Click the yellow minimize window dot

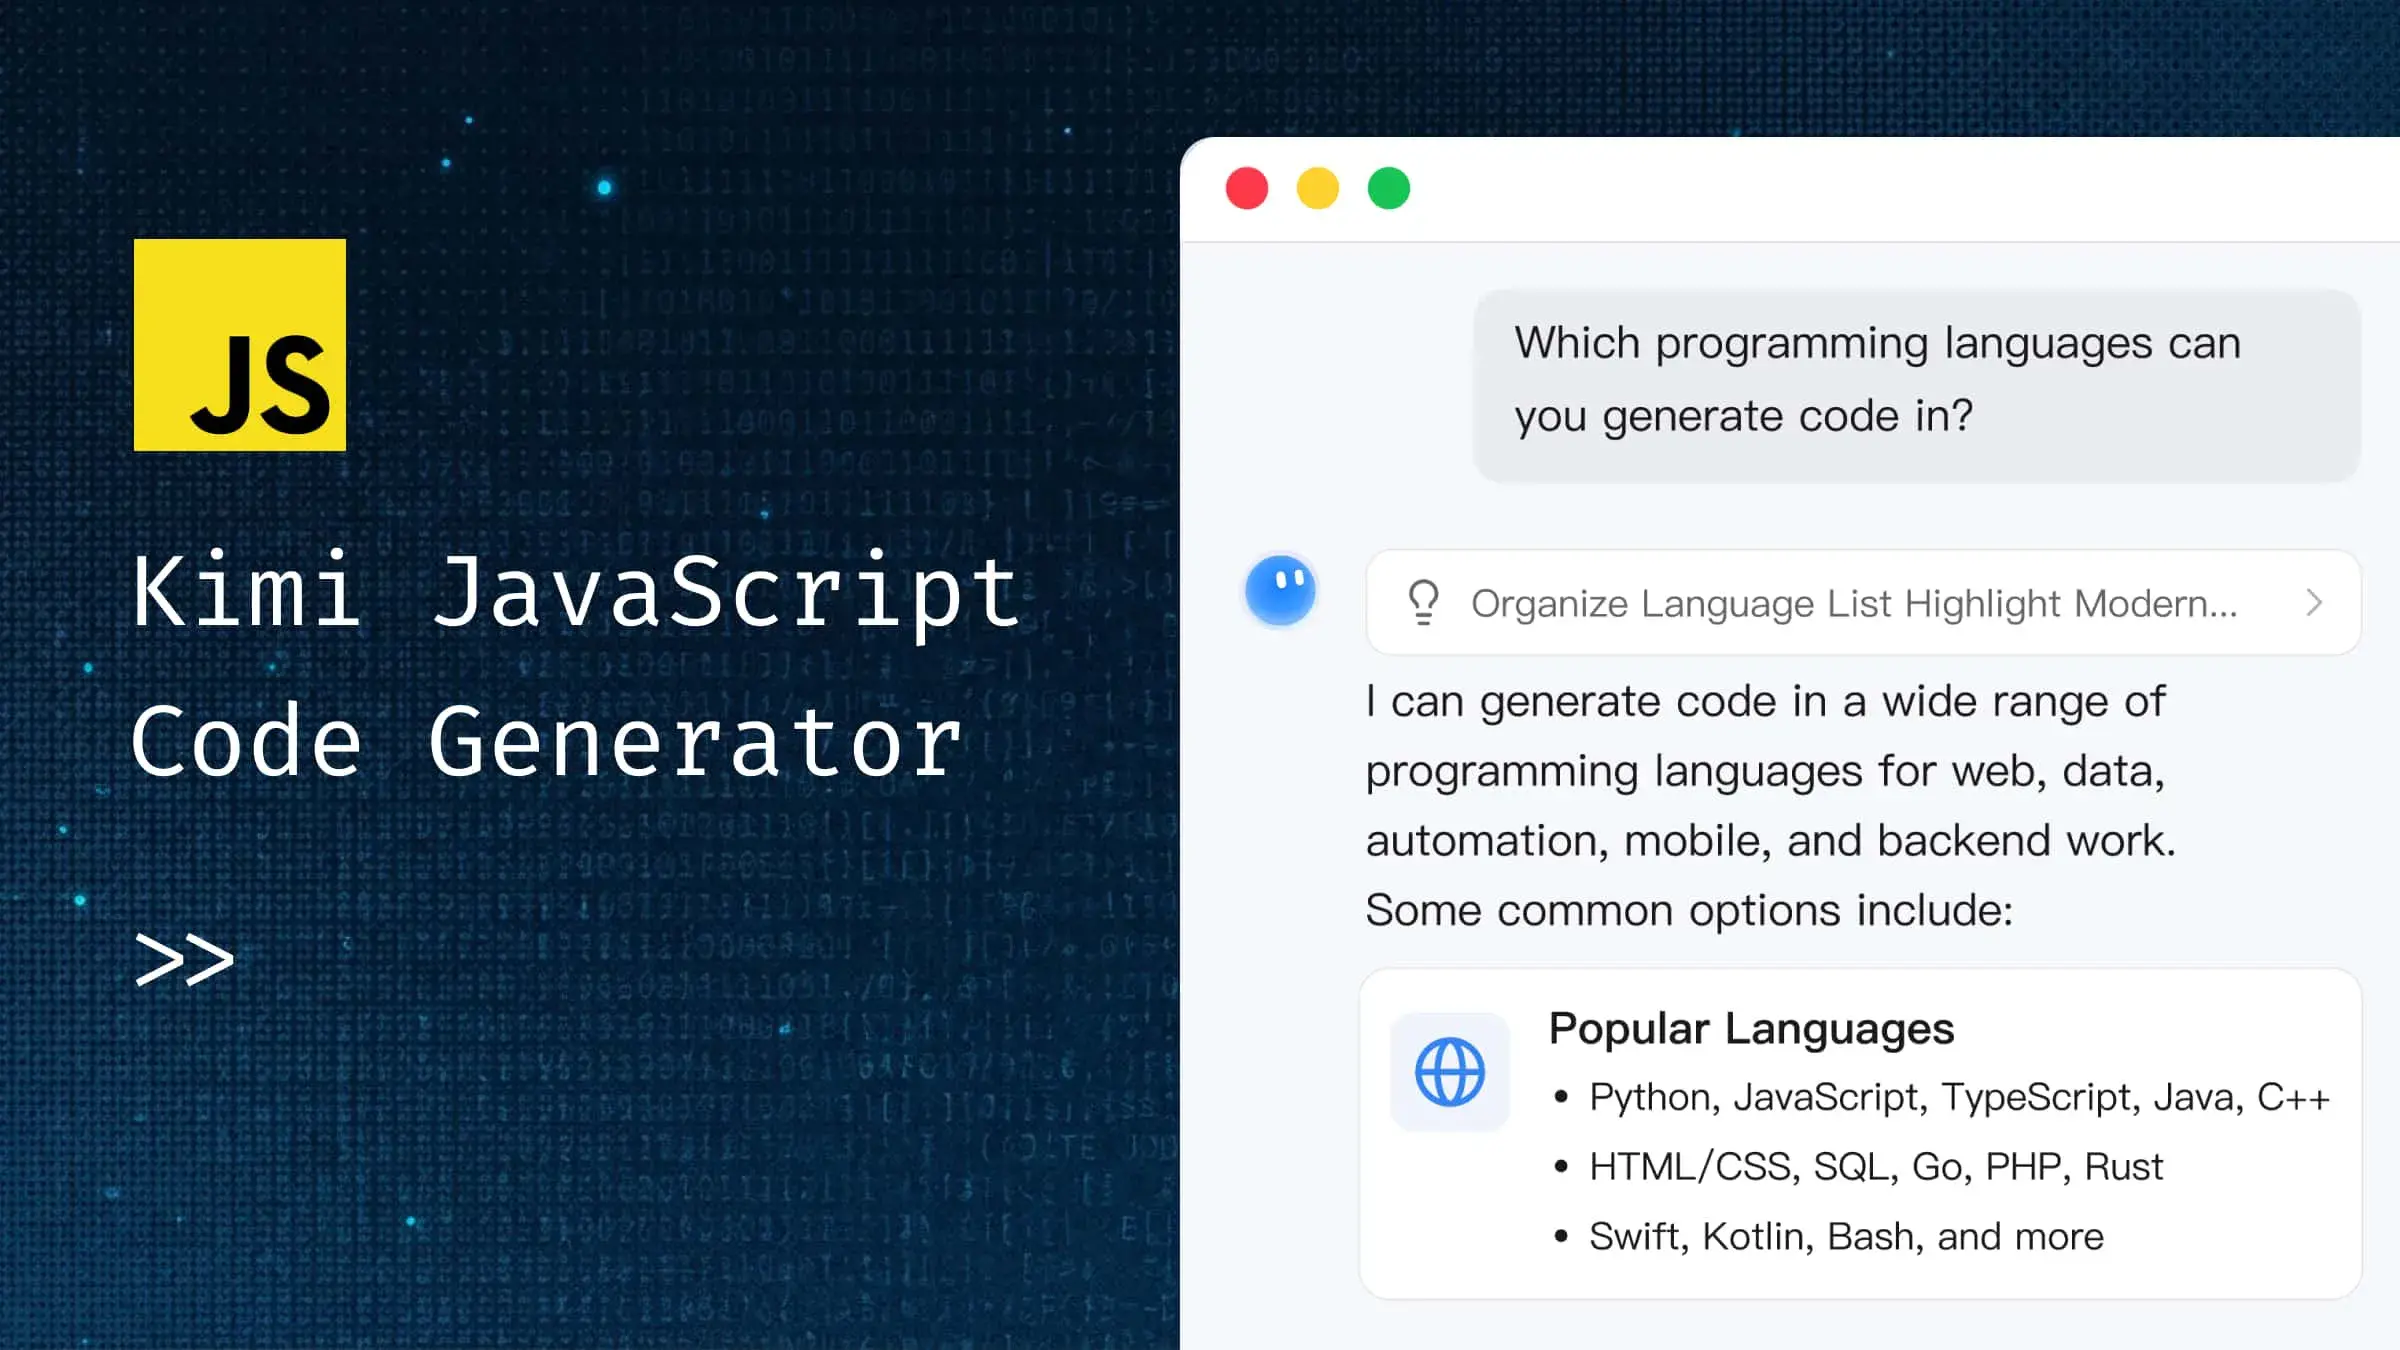(1318, 188)
